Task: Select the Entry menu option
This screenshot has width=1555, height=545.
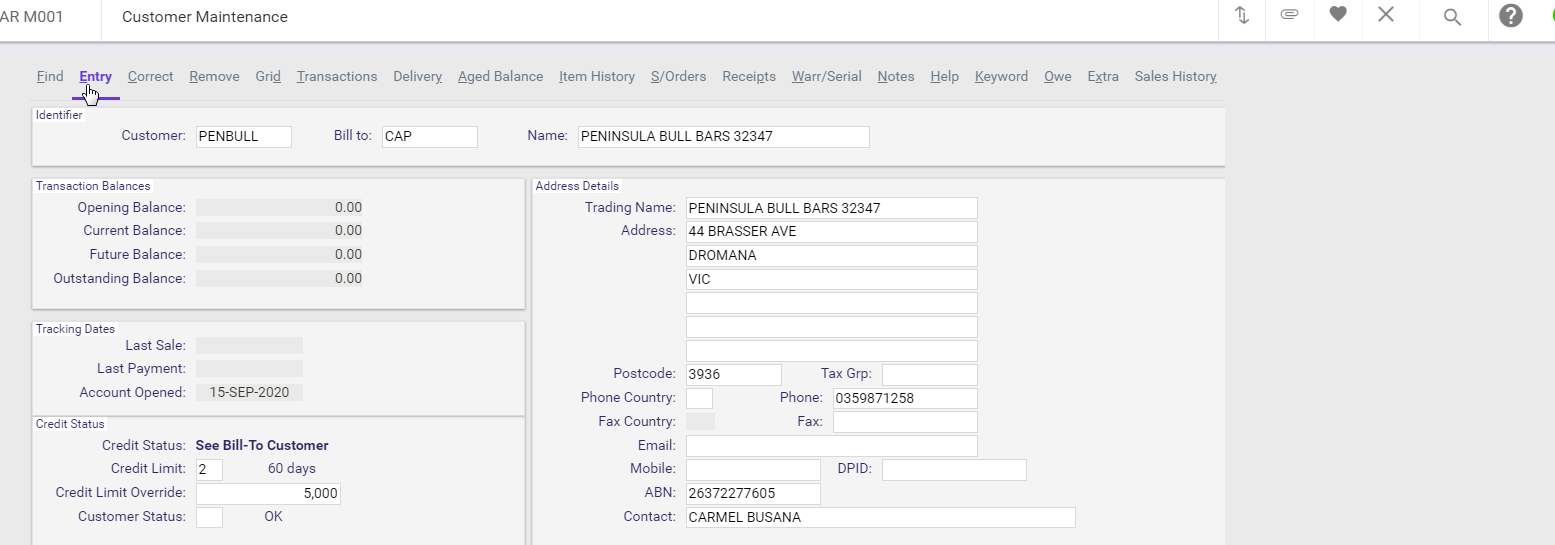Action: pyautogui.click(x=96, y=76)
